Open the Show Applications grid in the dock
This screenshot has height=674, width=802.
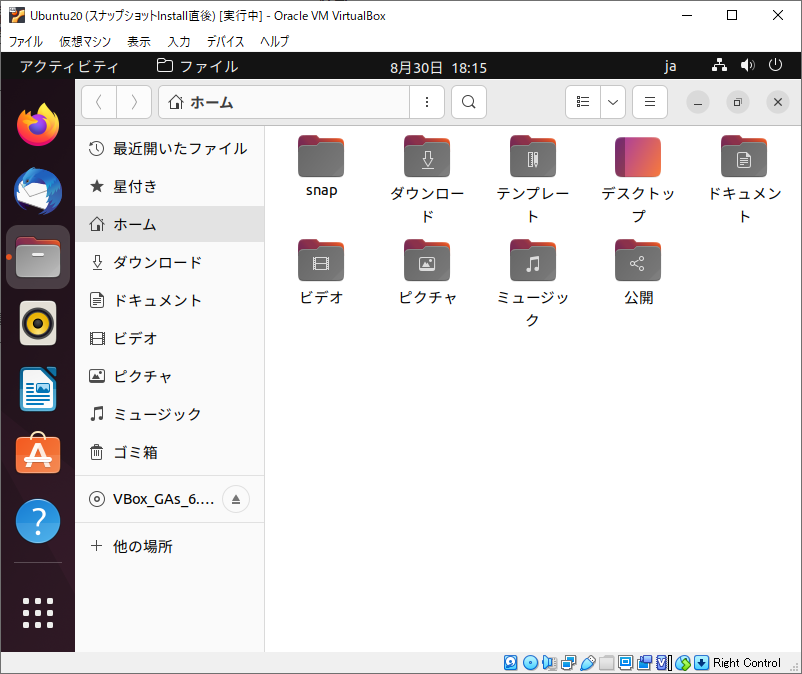click(x=37, y=613)
